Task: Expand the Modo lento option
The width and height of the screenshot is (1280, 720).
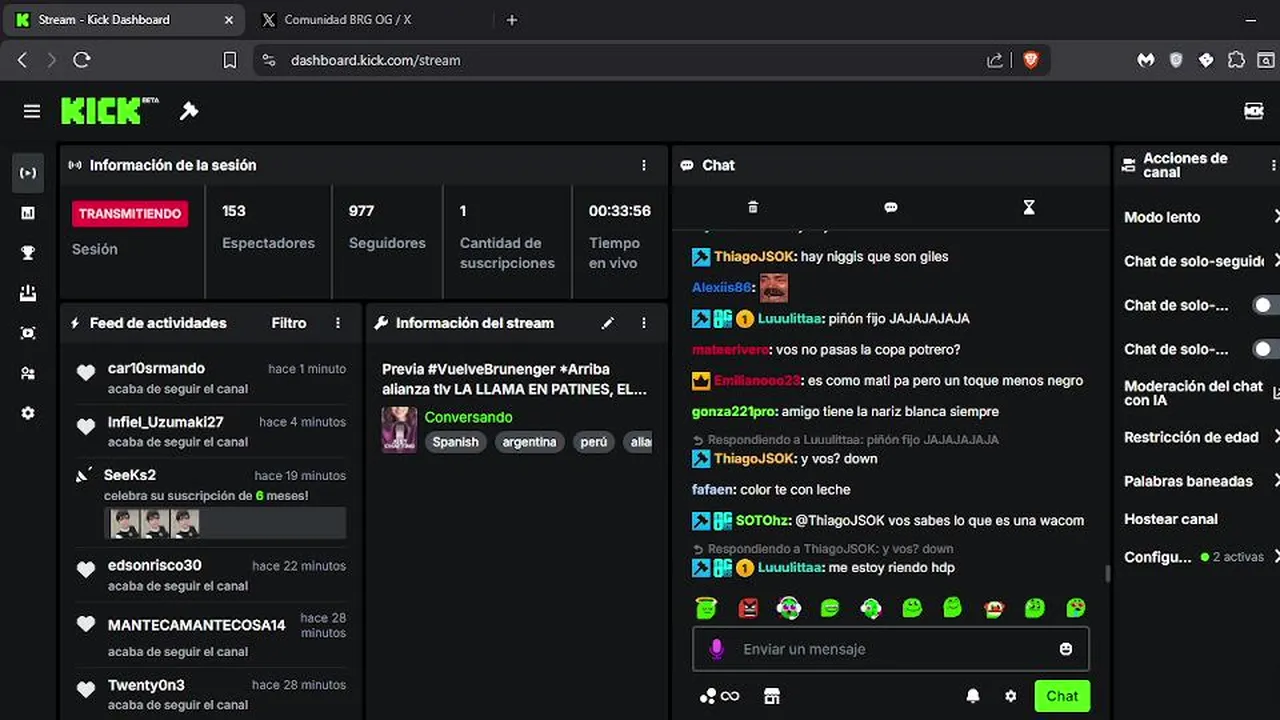Action: click(x=1276, y=217)
